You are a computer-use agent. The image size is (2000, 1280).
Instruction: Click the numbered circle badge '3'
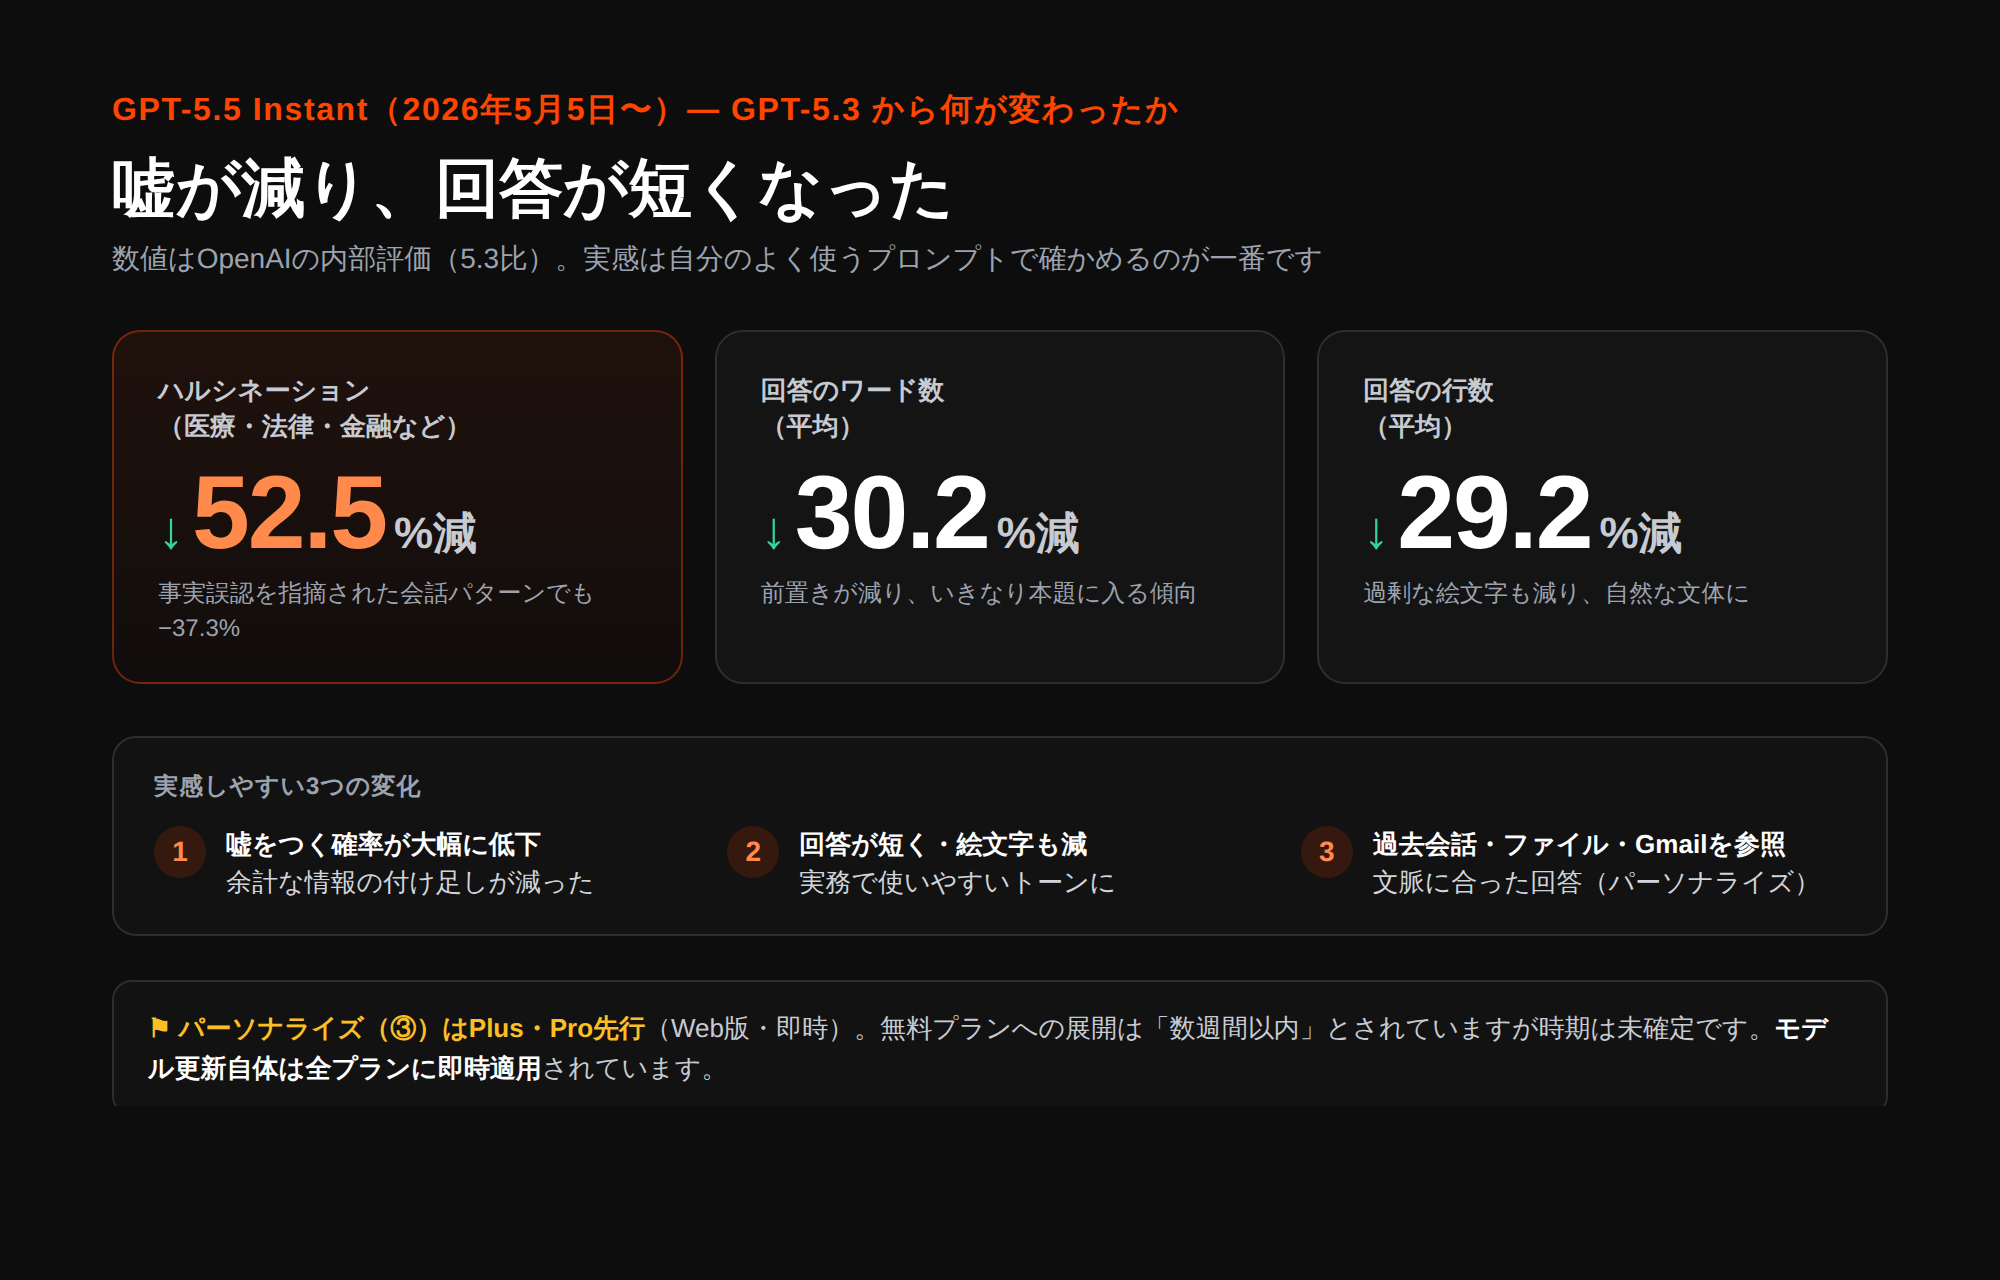click(1327, 852)
